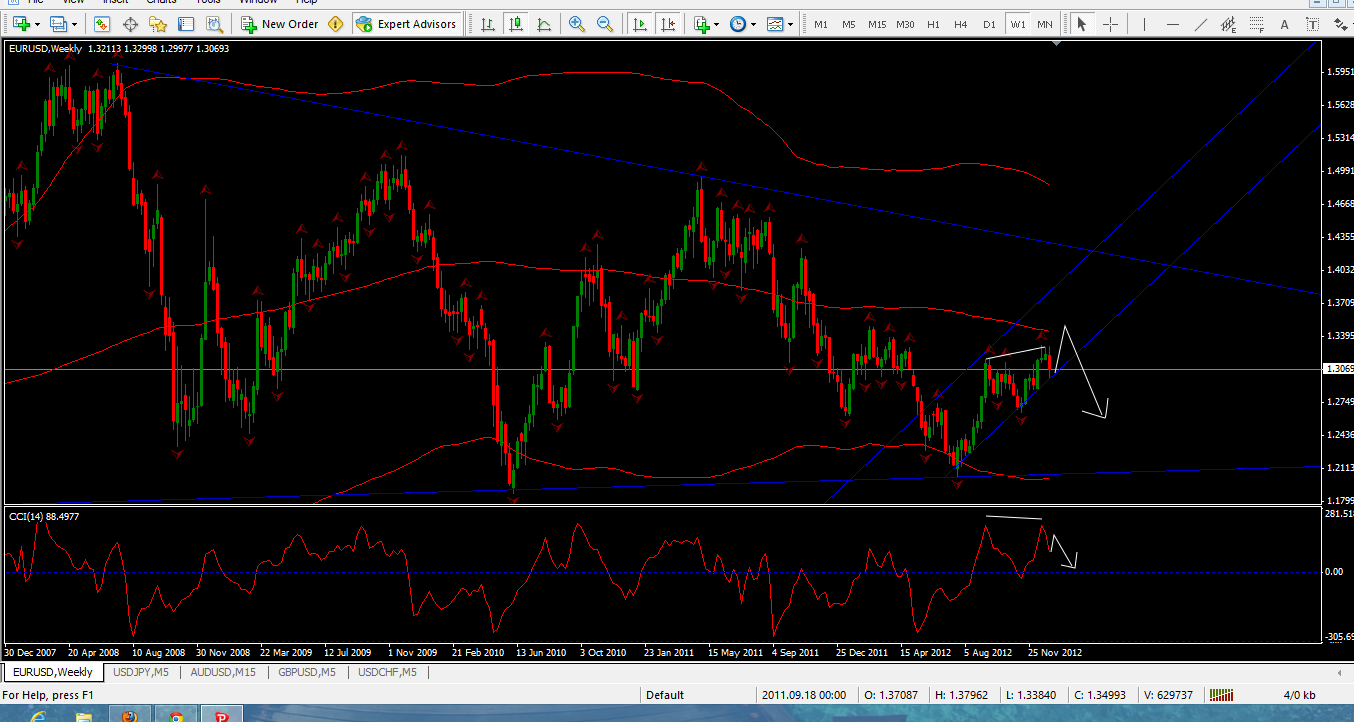The image size is (1354, 722).
Task: Switch chart to Candlesticks mode
Action: click(514, 24)
